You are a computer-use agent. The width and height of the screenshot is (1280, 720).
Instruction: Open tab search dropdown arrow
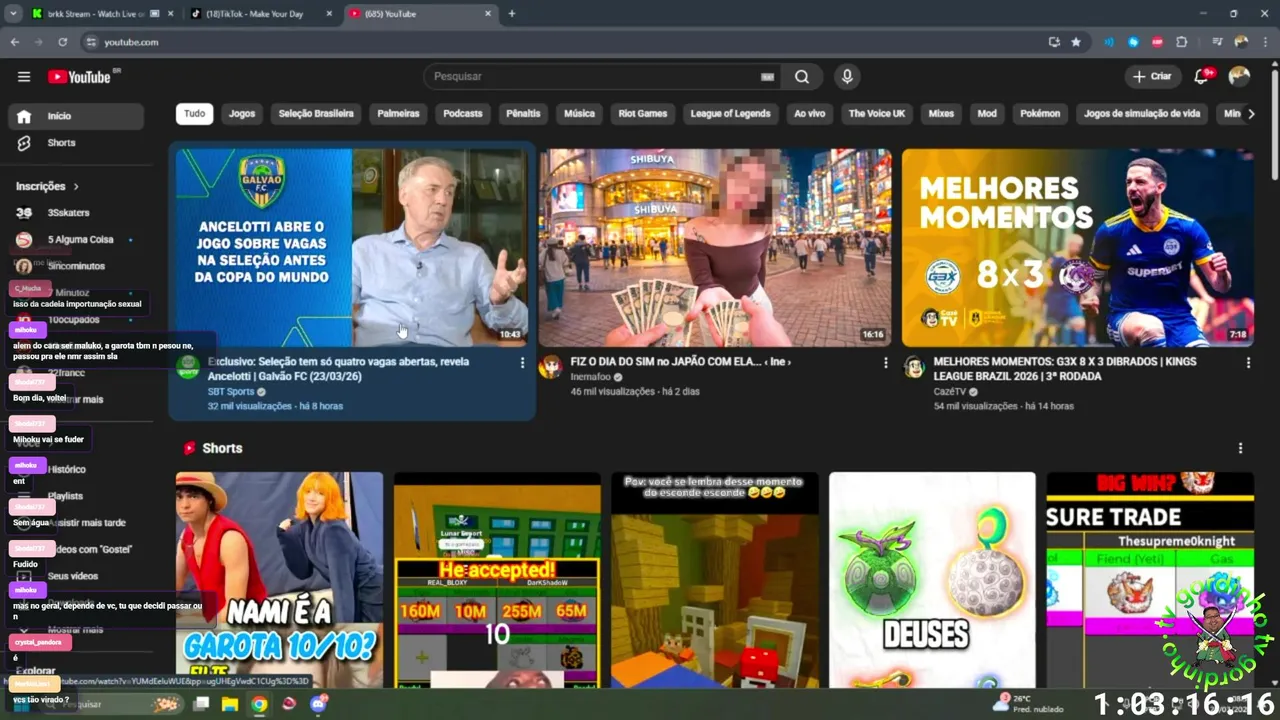13,14
